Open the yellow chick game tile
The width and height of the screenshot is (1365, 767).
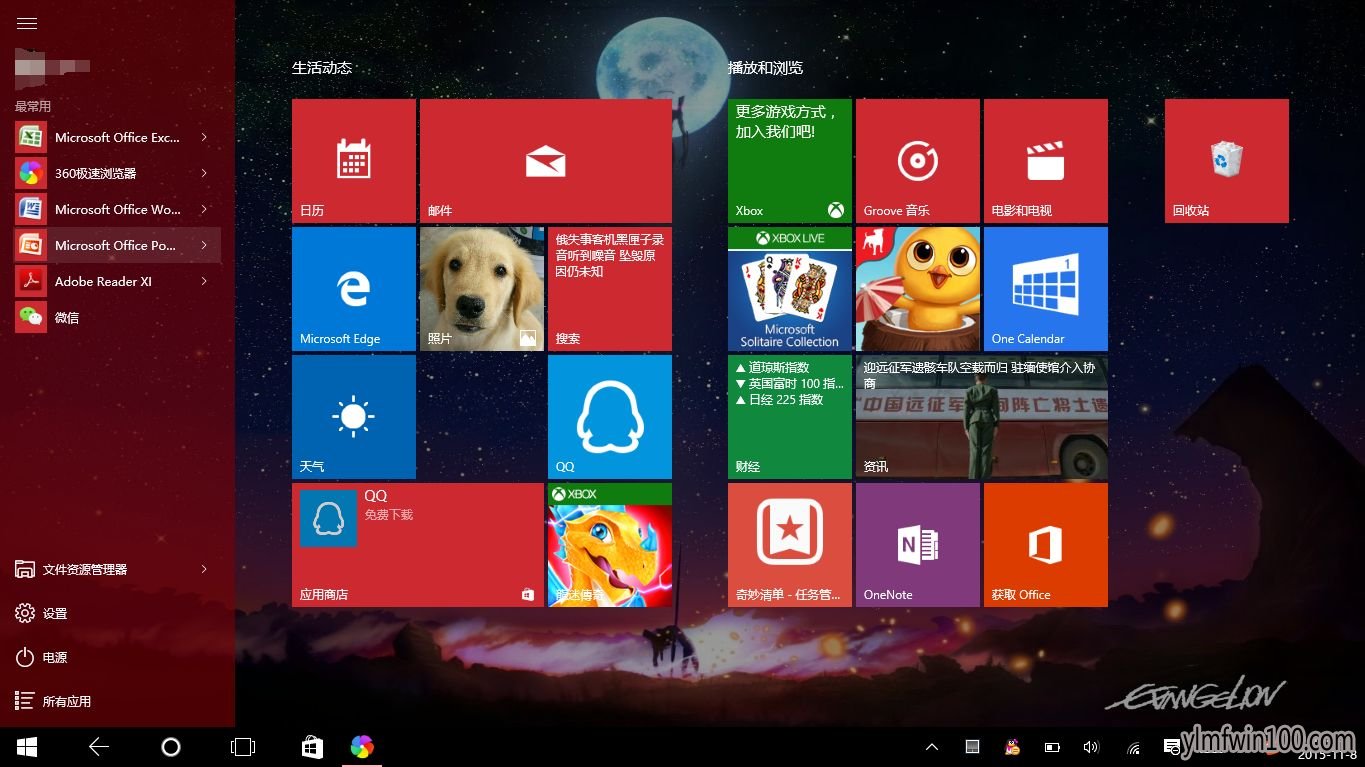[x=918, y=289]
